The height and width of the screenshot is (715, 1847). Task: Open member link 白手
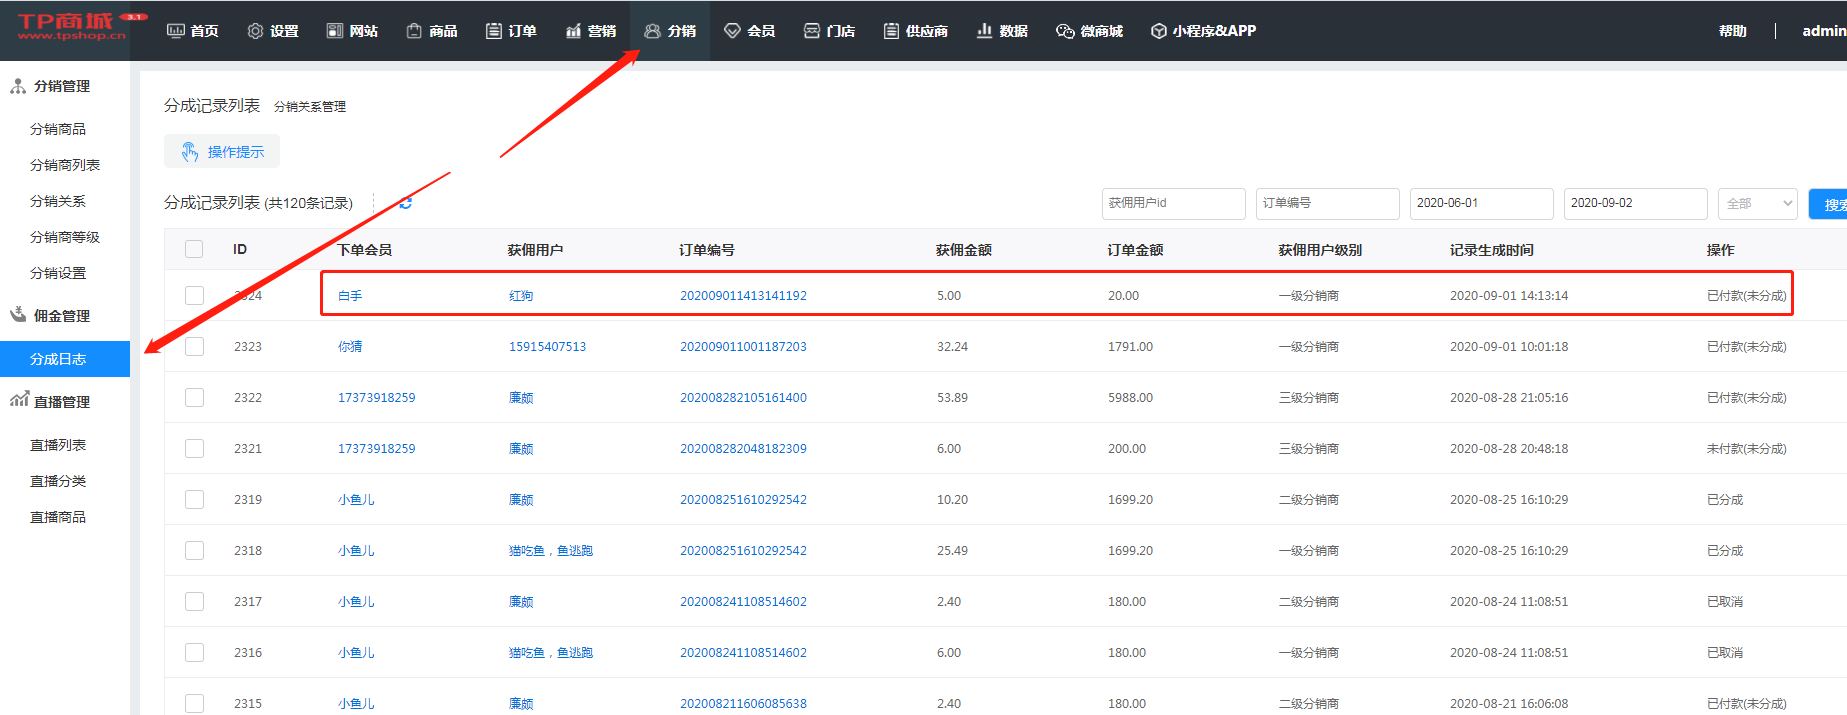point(350,296)
